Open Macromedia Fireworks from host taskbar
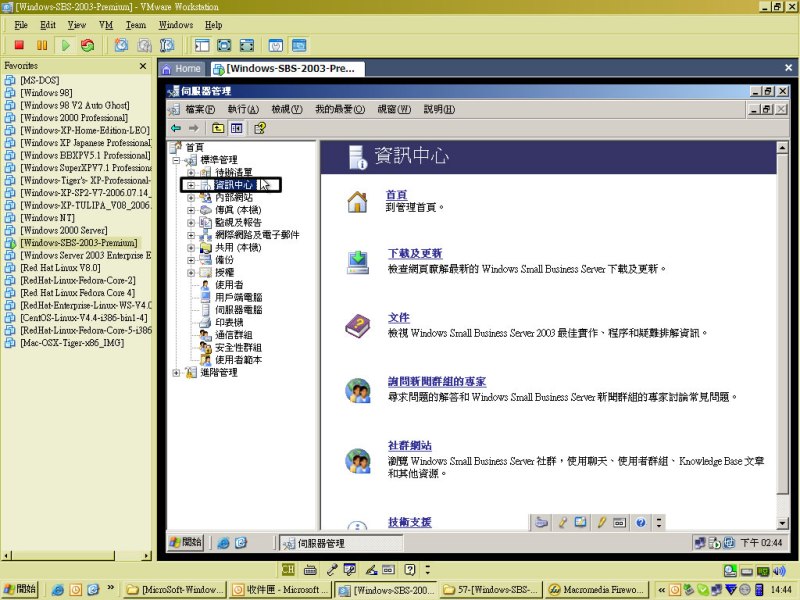The width and height of the screenshot is (800, 600). [x=597, y=590]
